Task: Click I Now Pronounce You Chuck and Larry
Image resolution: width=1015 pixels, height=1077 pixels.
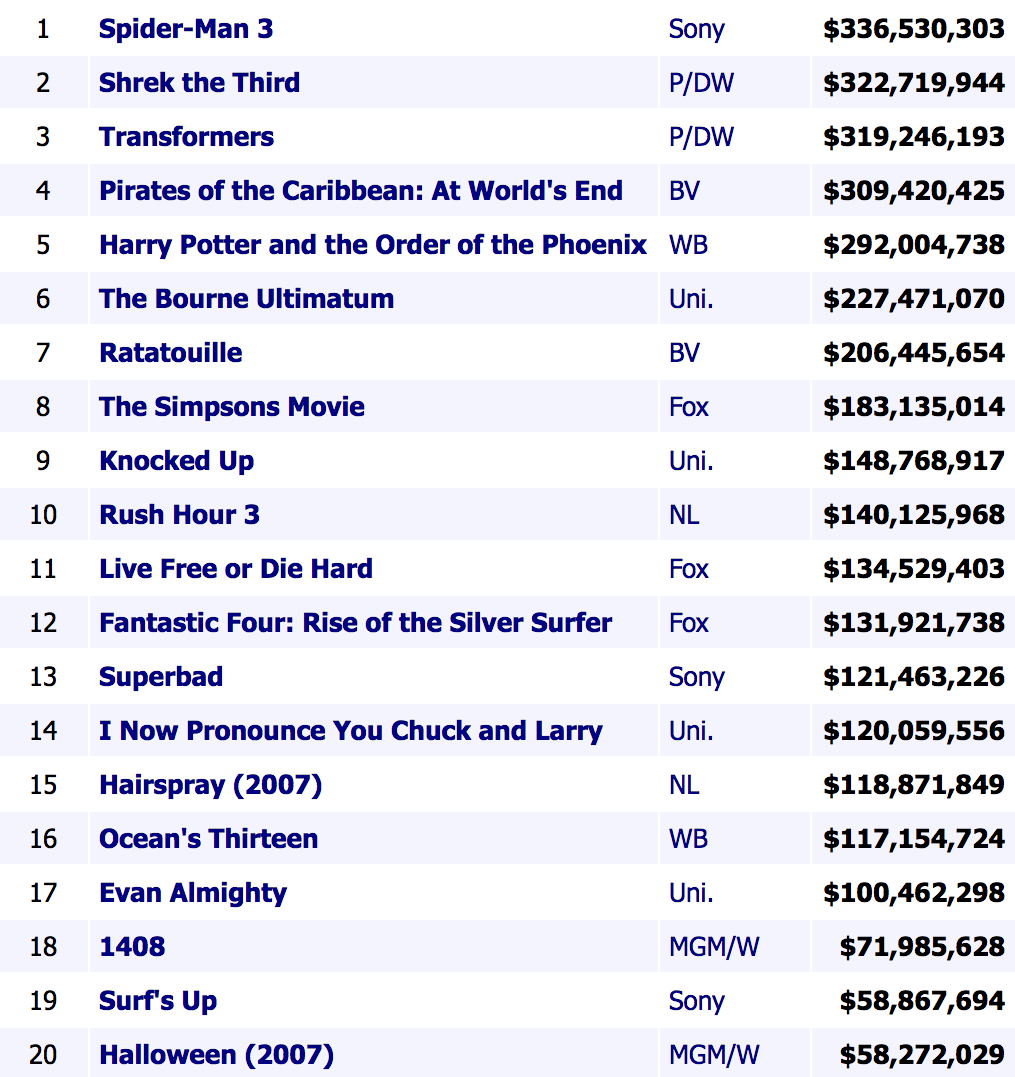Action: [x=350, y=731]
